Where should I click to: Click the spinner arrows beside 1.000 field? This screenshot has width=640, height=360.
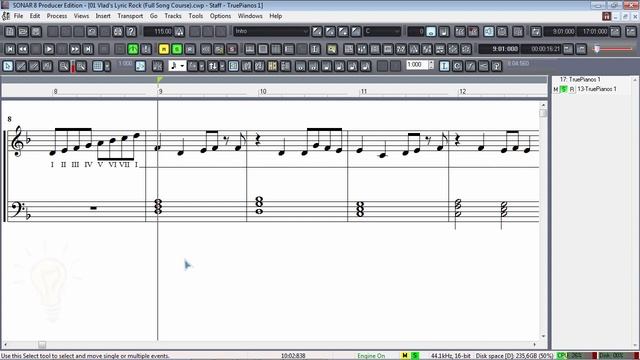pyautogui.click(x=431, y=65)
